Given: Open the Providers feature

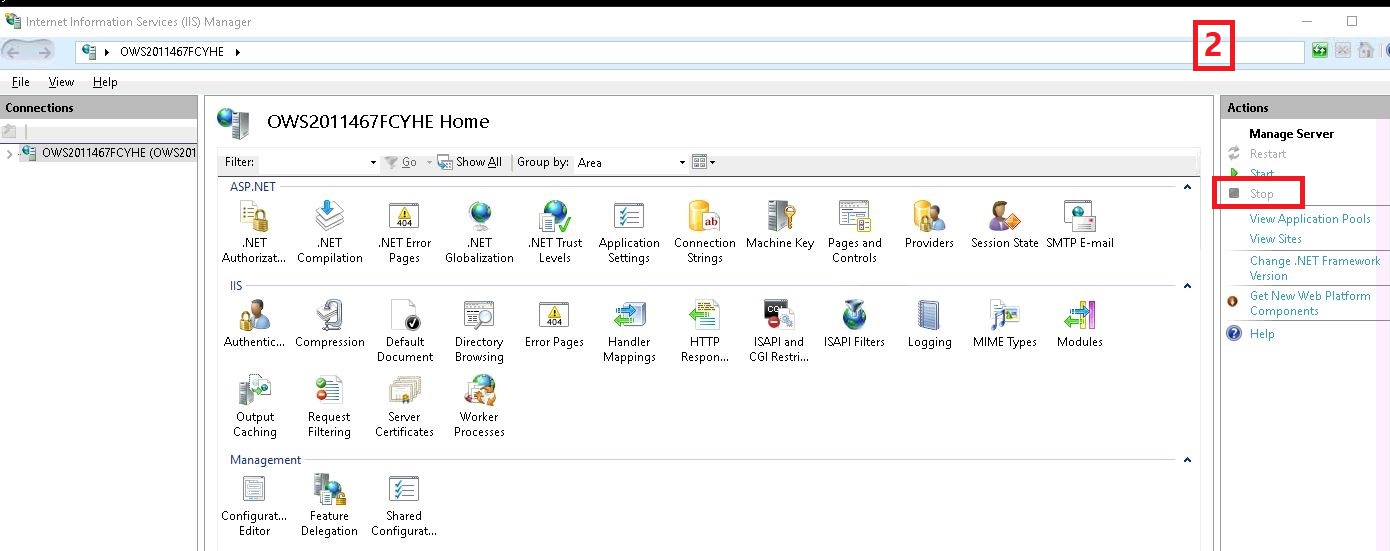Looking at the screenshot, I should [929, 224].
